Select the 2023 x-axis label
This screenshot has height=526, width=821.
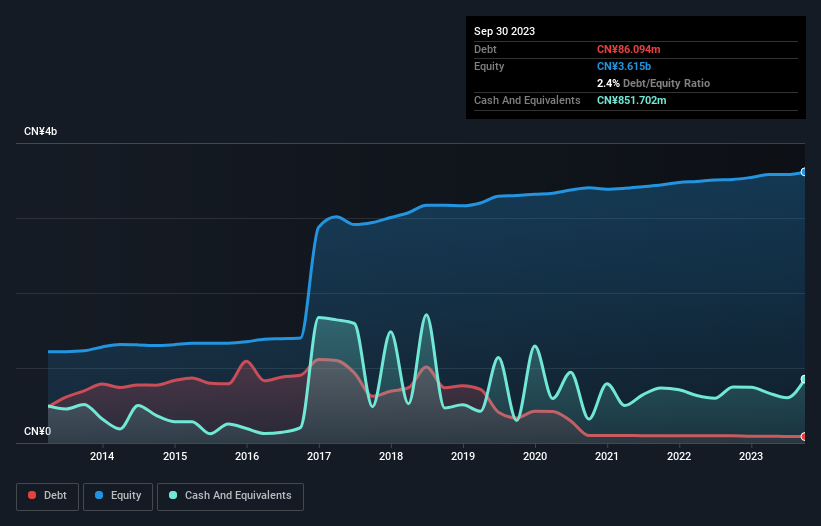coord(751,456)
